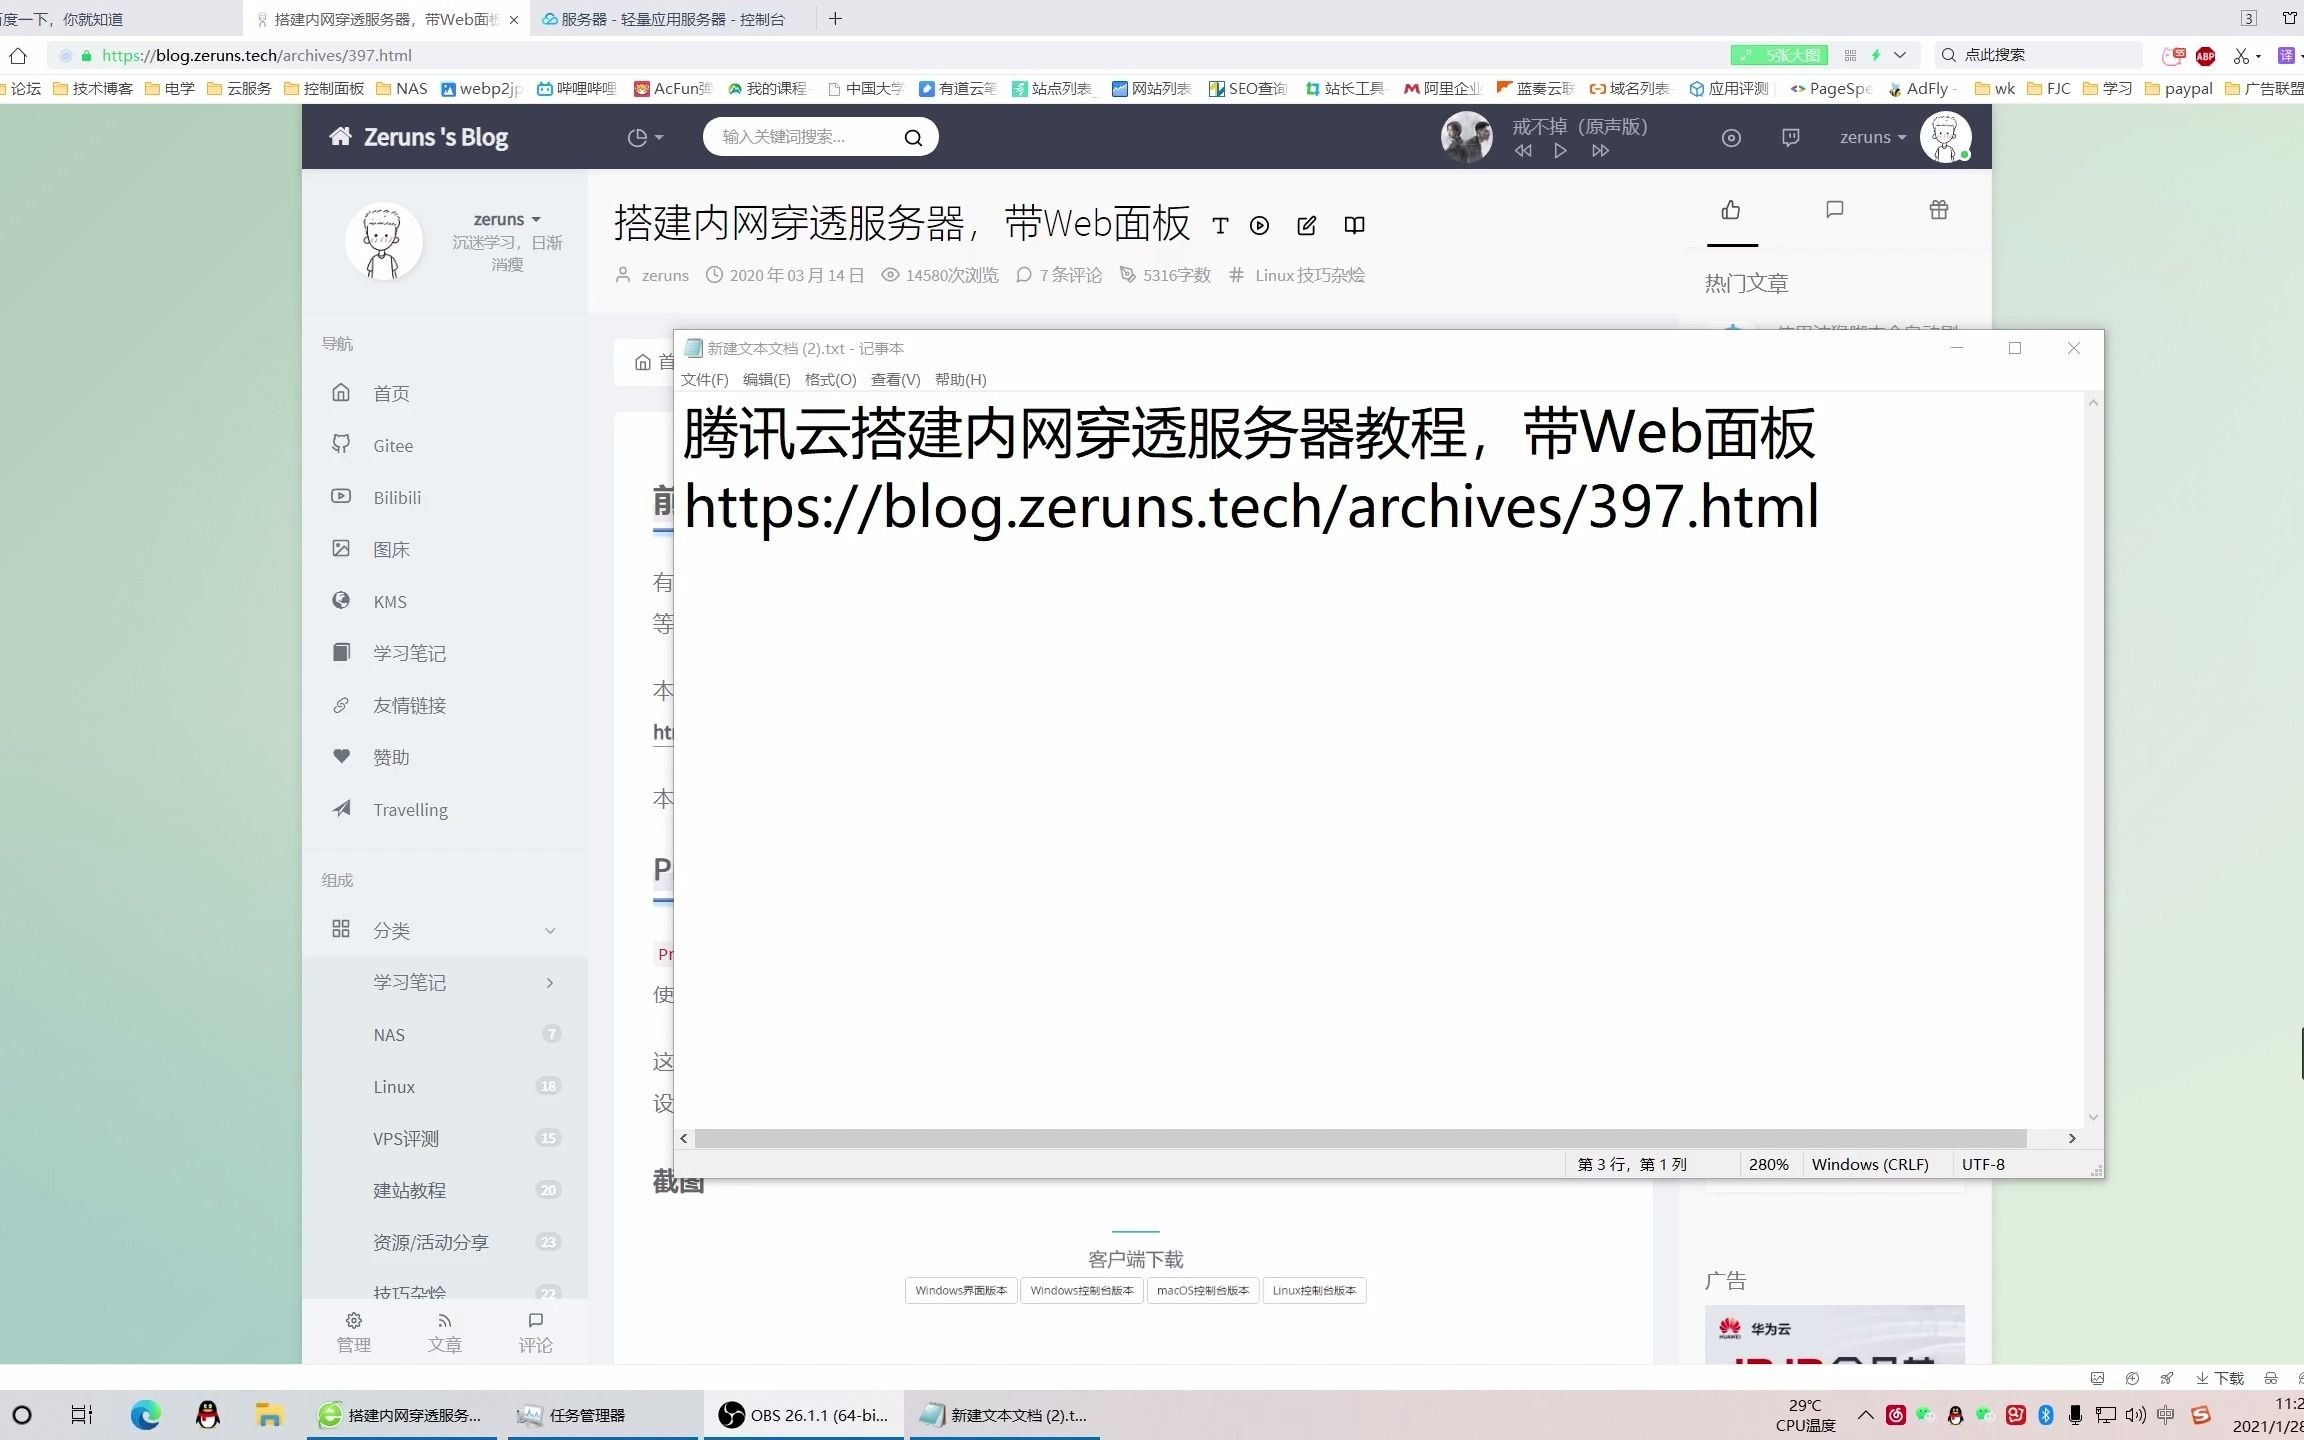
Task: Click the font size T icon by title
Action: [1220, 226]
